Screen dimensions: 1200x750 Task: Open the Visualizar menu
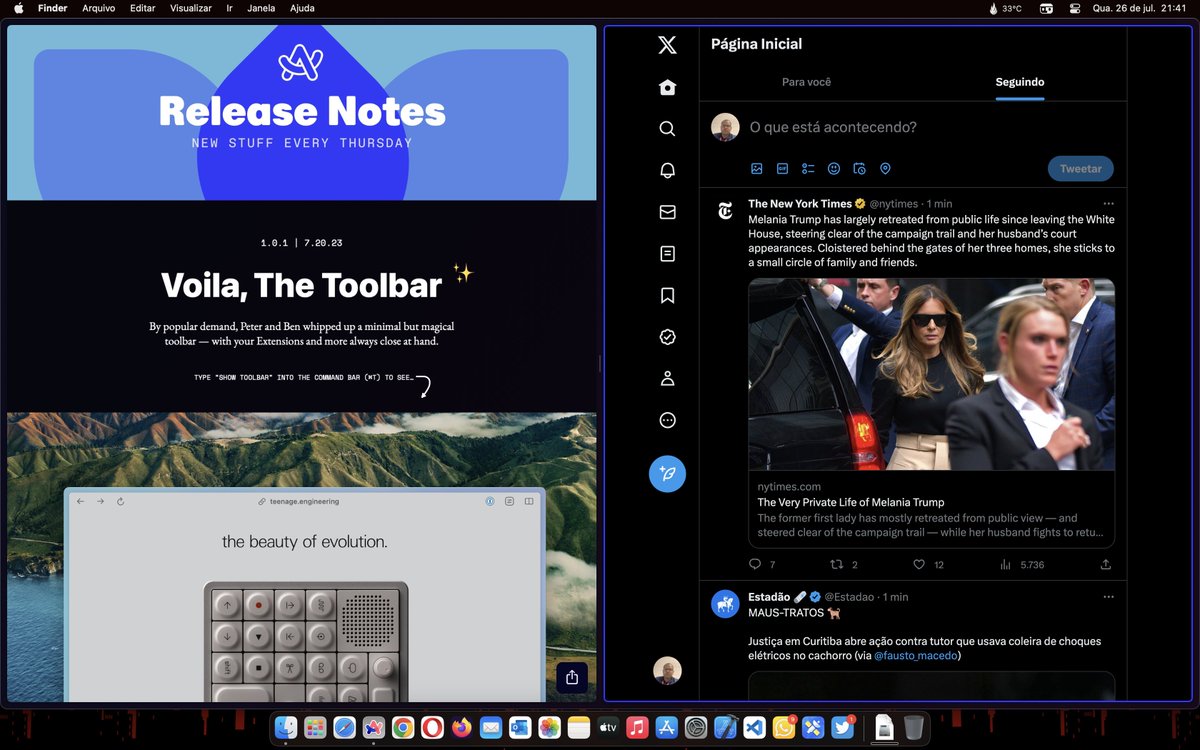click(191, 8)
